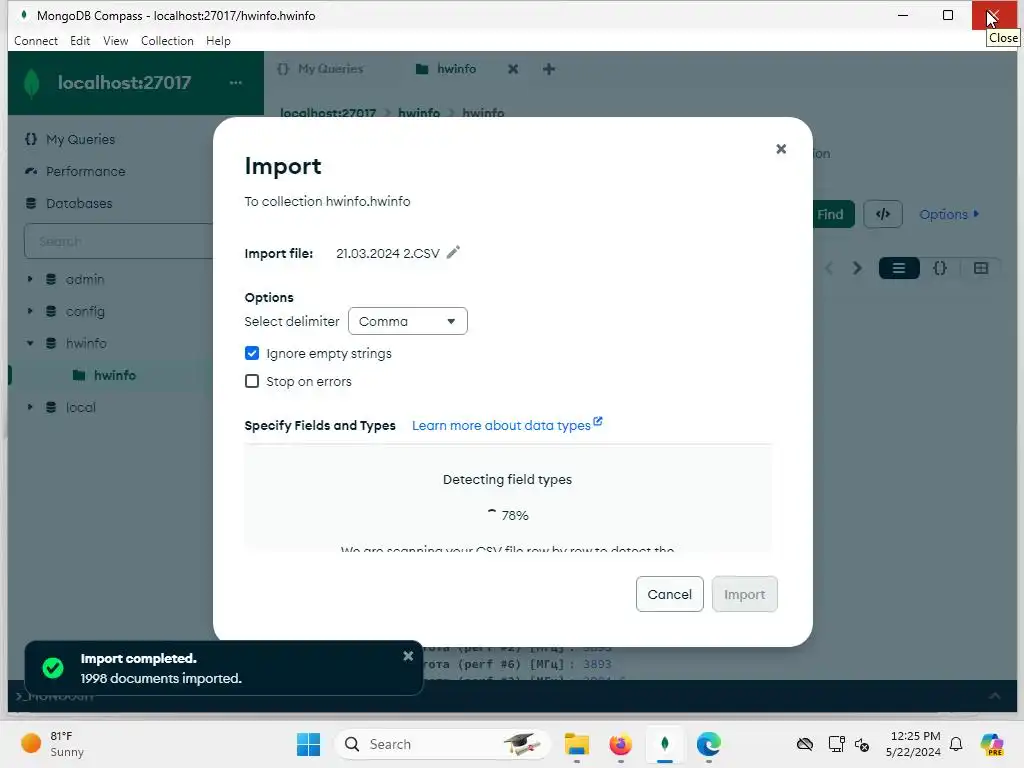Select the admin database entry
This screenshot has height=768, width=1024.
click(x=84, y=279)
